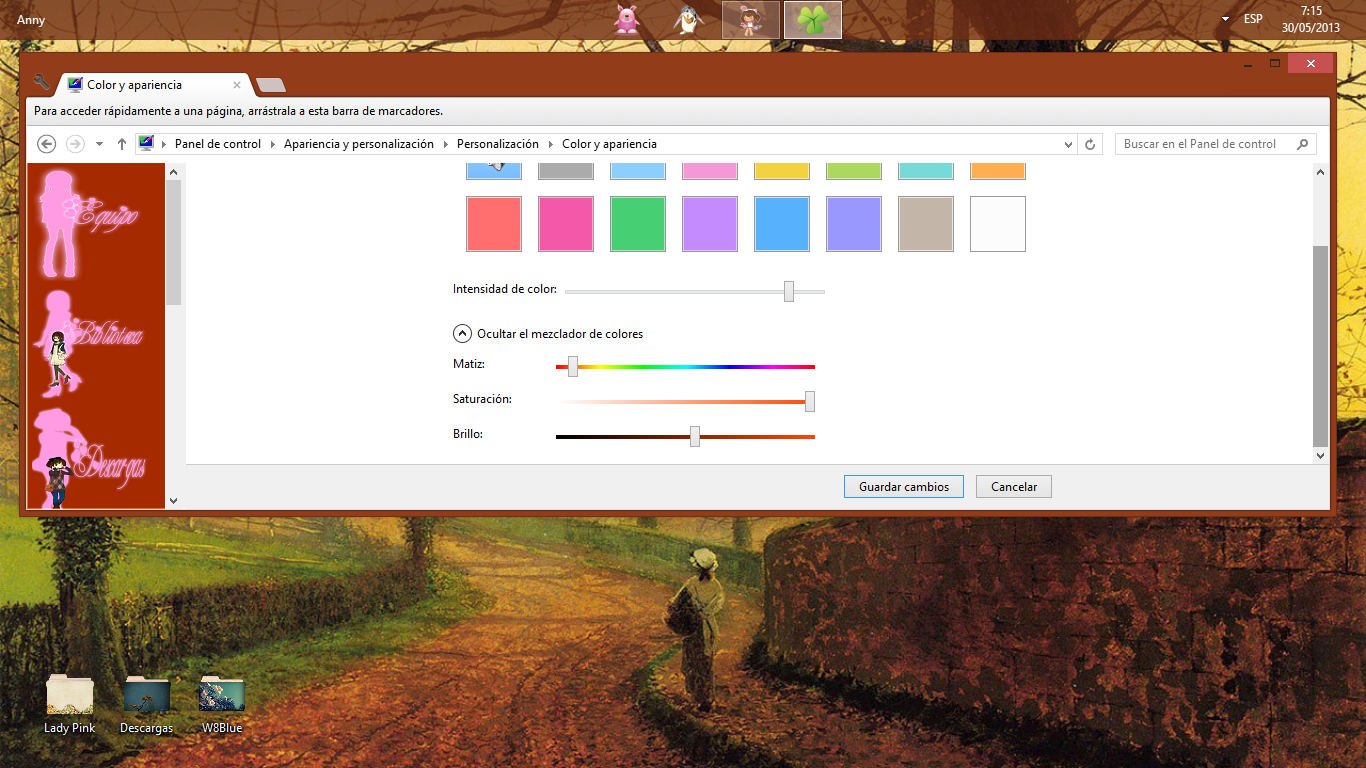
Task: Navigate to Panel de control breadcrumb
Action: (x=218, y=144)
